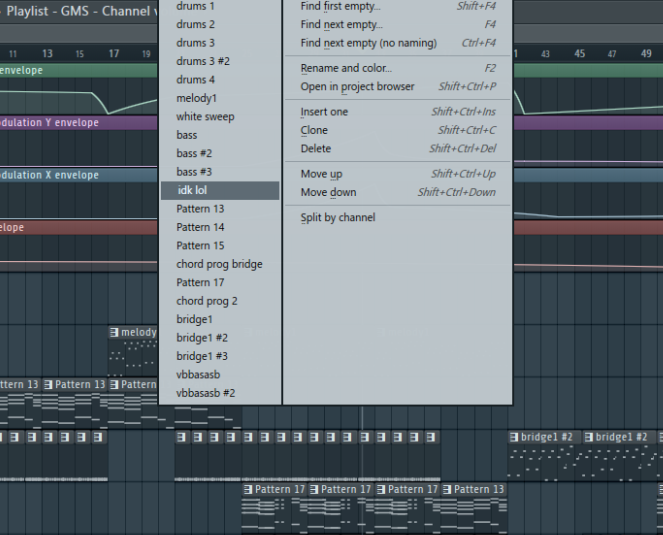This screenshot has height=535, width=663.
Task: Select the highlighted idk lol pattern
Action: point(220,190)
